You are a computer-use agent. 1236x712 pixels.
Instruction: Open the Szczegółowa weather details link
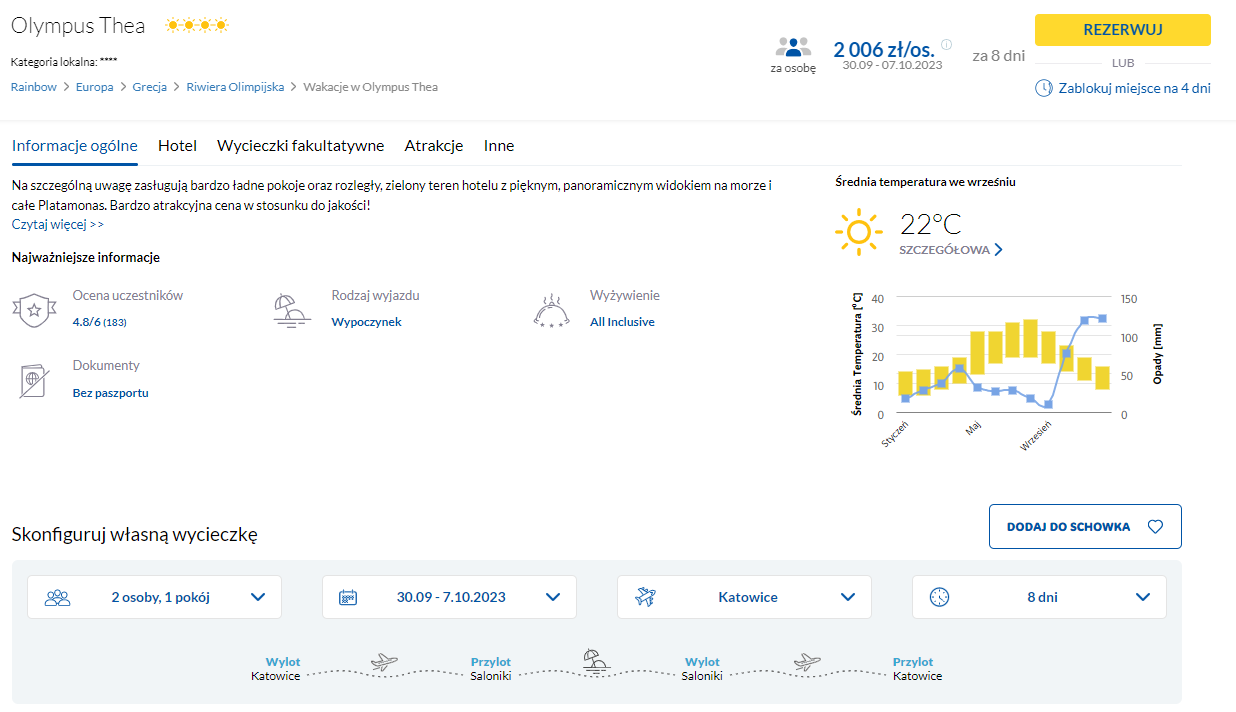(950, 250)
